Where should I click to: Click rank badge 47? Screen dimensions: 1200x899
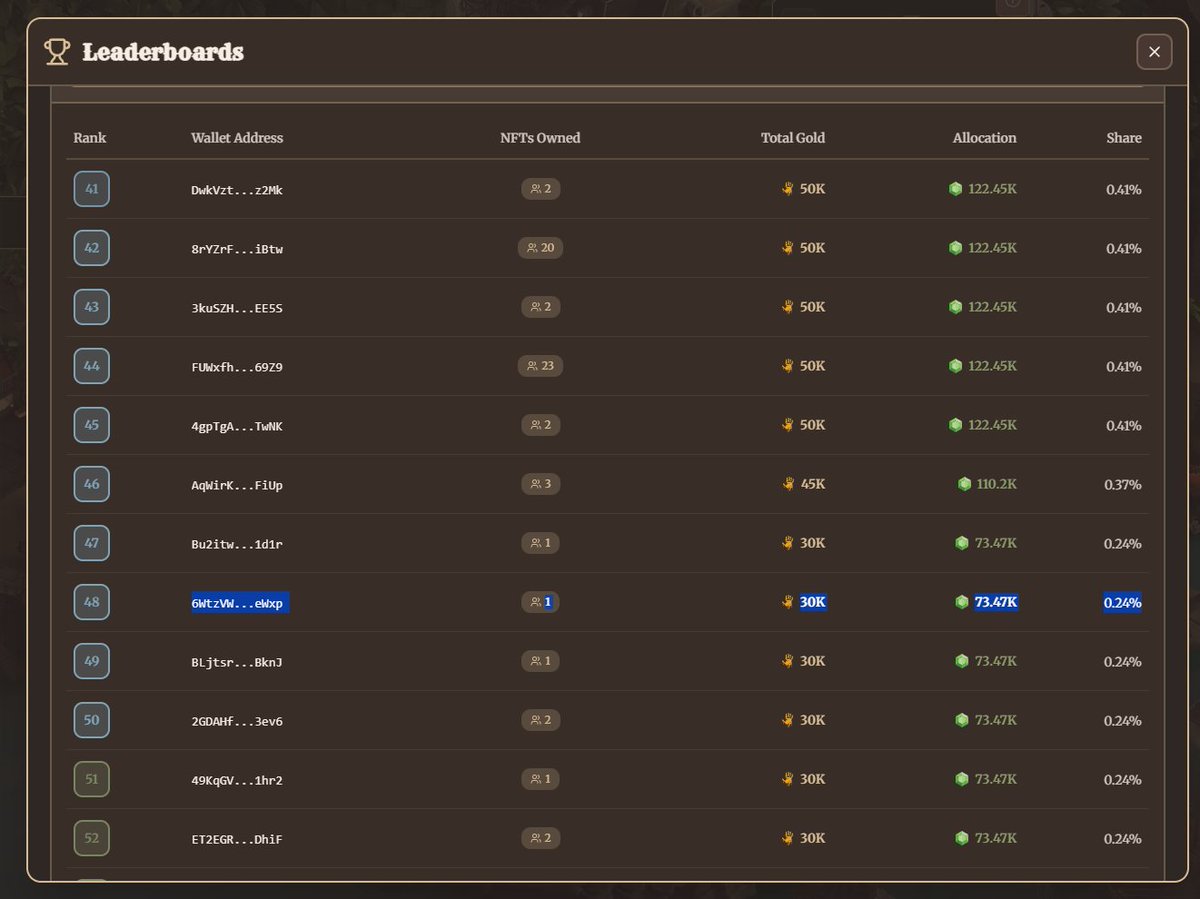point(92,543)
